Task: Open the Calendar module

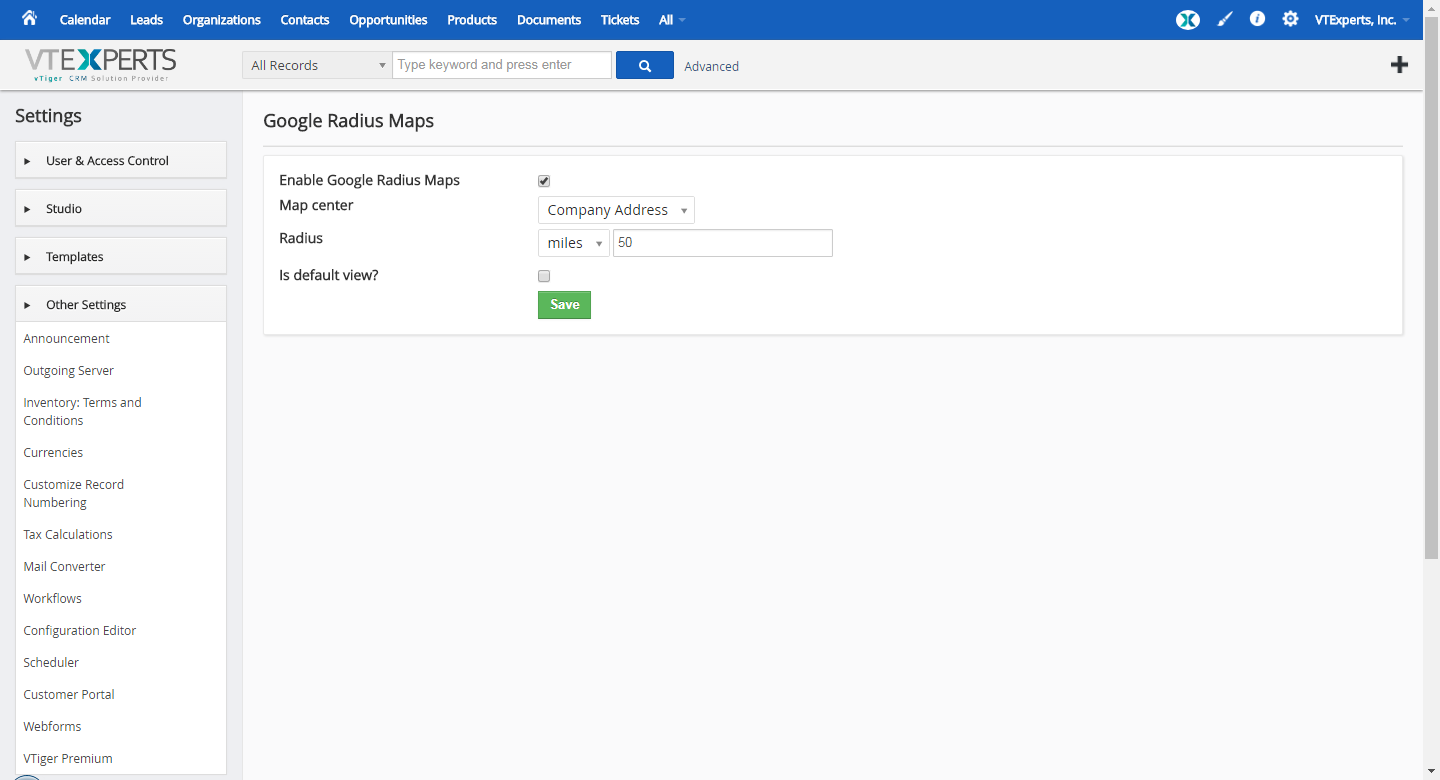Action: click(85, 20)
